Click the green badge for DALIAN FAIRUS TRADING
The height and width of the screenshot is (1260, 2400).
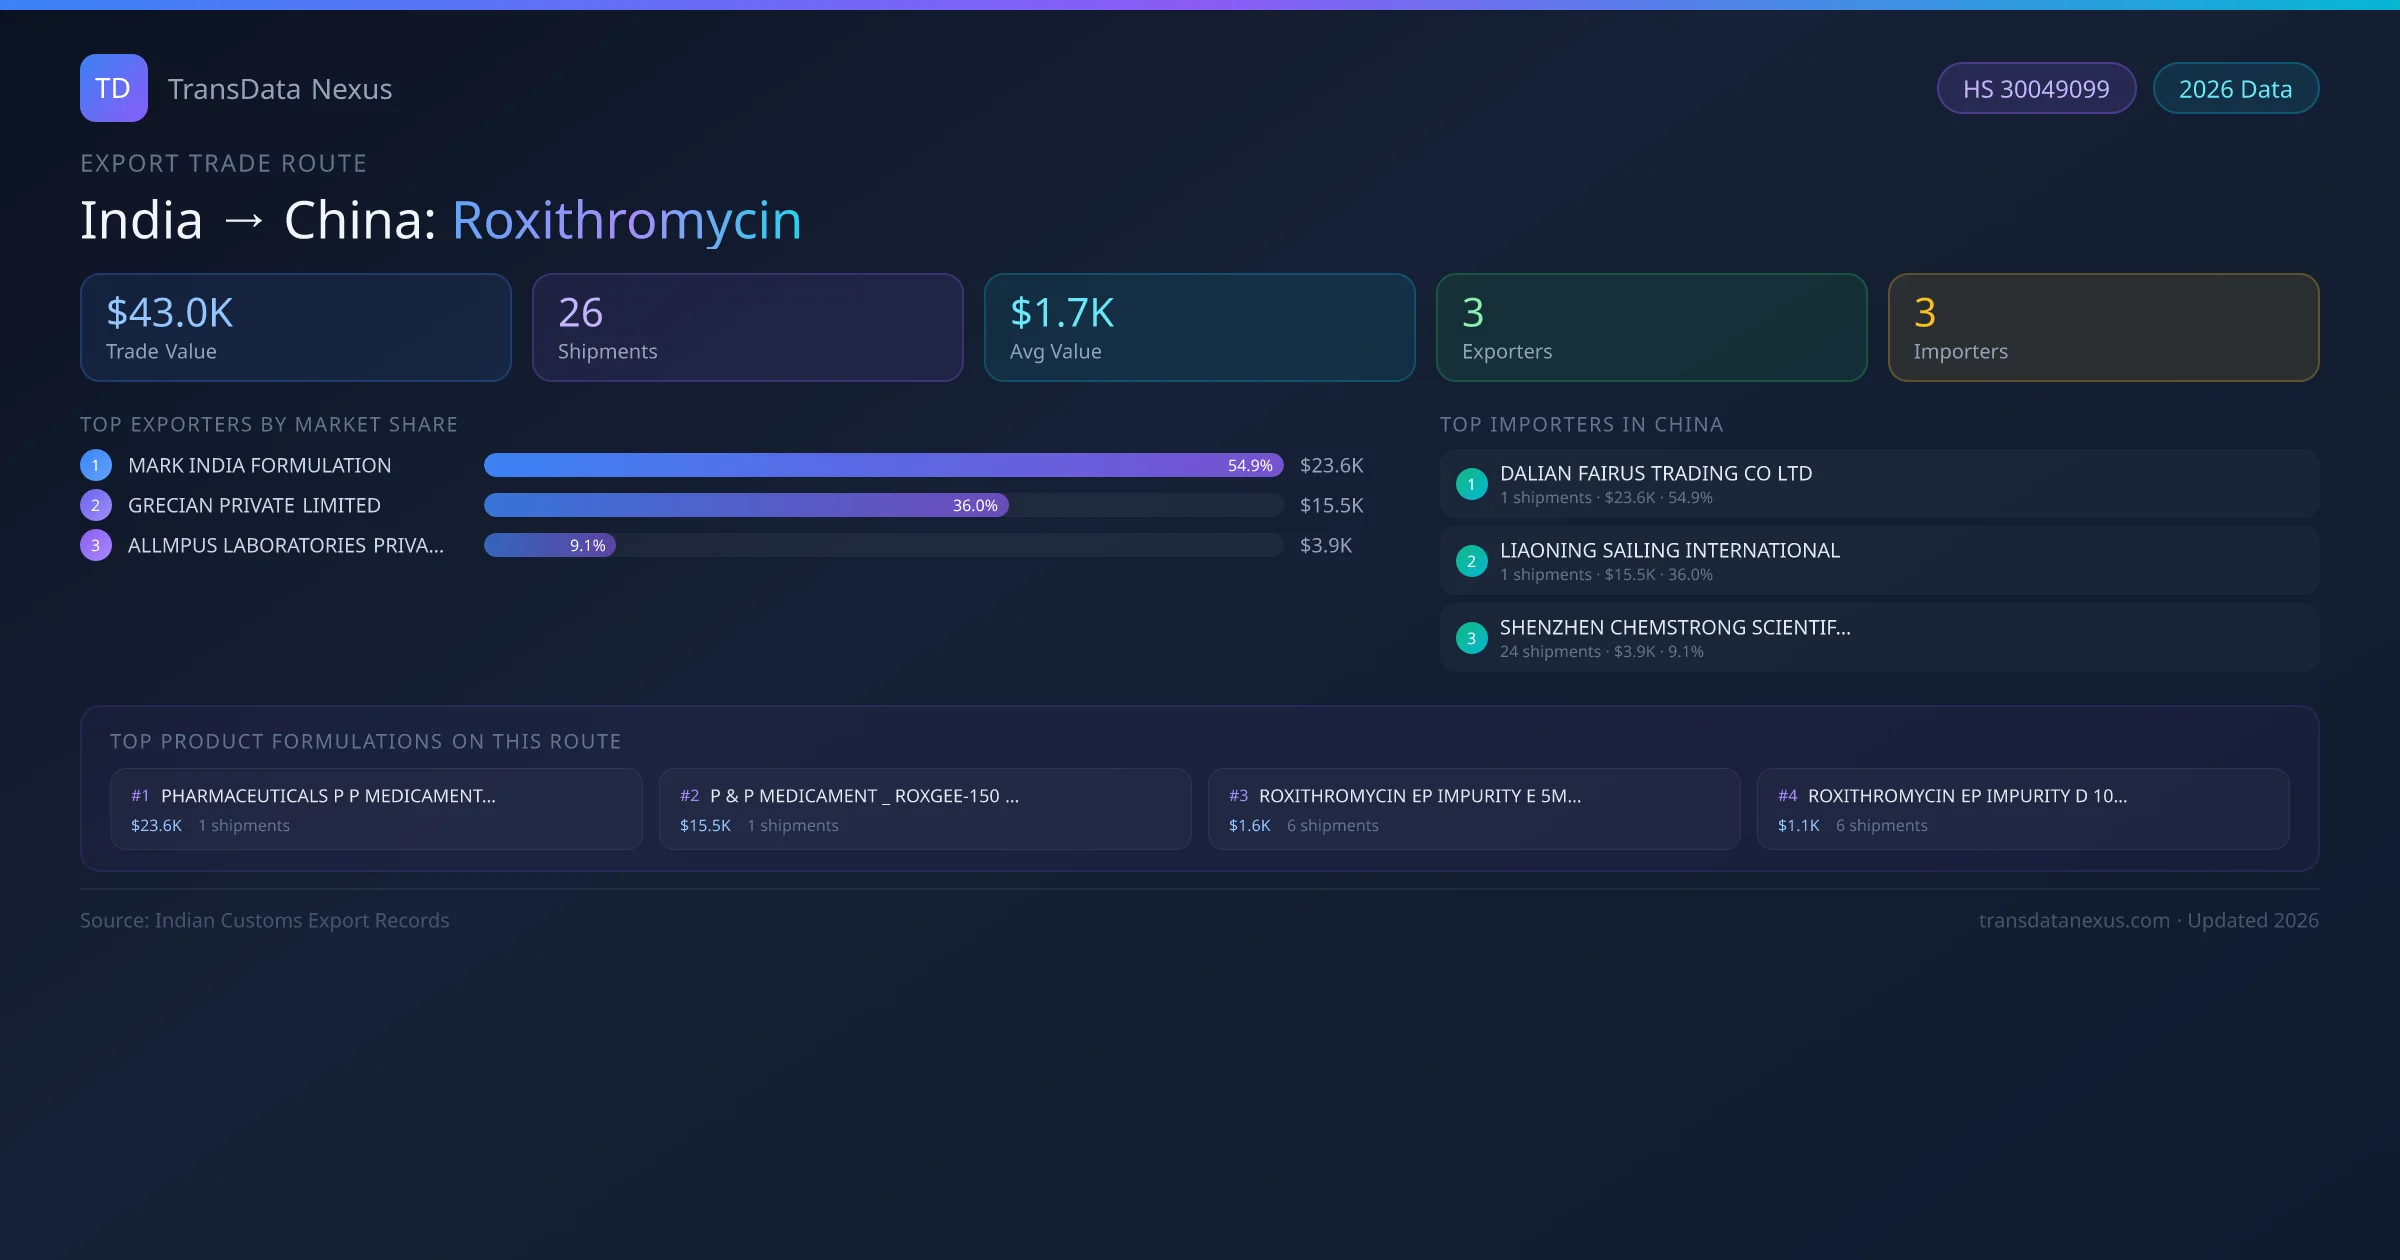click(x=1471, y=484)
